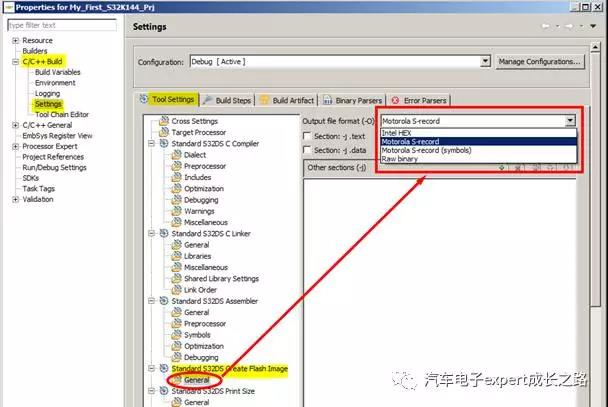The width and height of the screenshot is (608, 407).
Task: Enable the Section: -j .text checkbox
Action: (x=308, y=135)
